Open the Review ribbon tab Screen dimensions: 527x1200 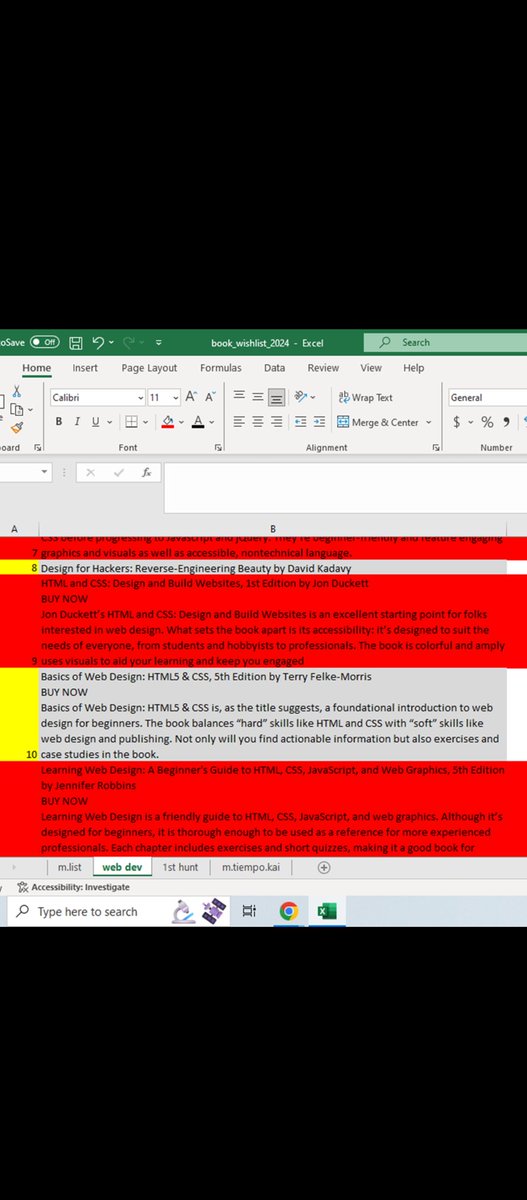(x=323, y=368)
